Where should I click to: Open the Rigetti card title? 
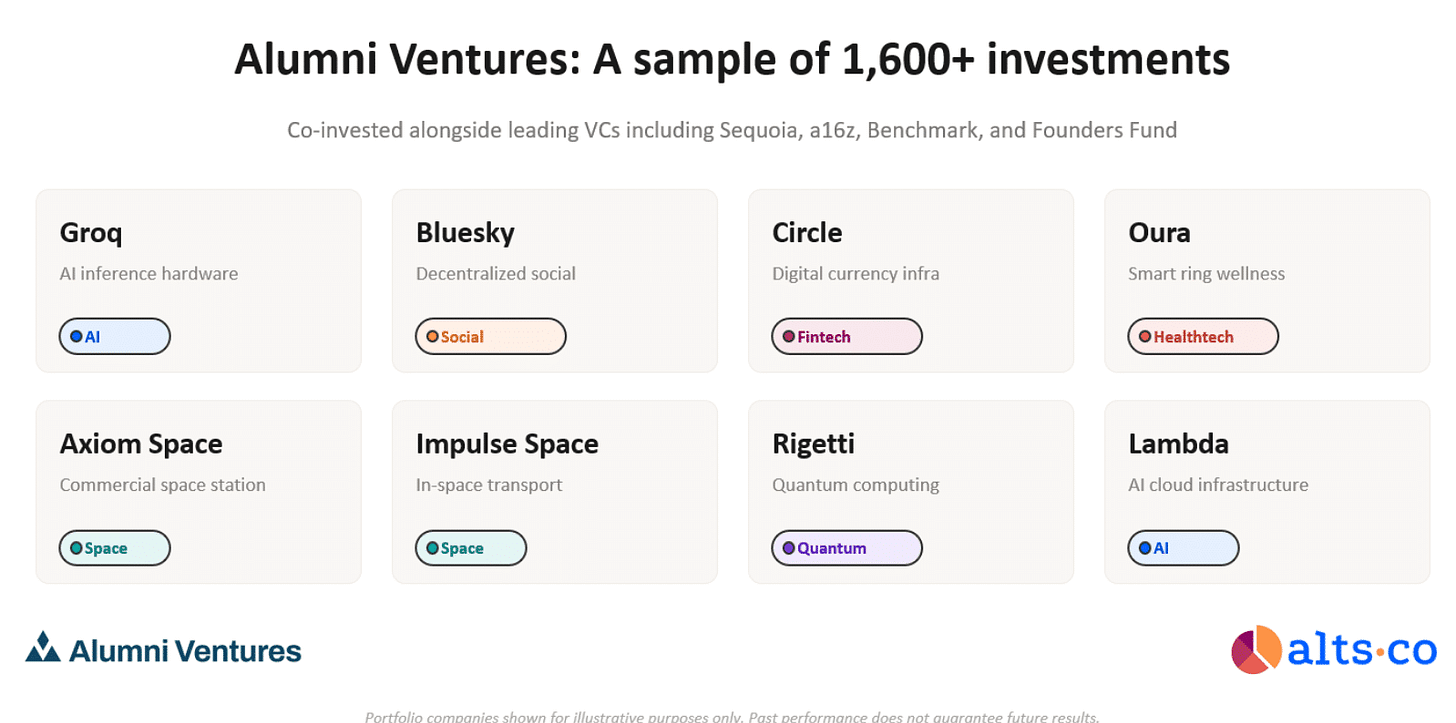click(813, 444)
